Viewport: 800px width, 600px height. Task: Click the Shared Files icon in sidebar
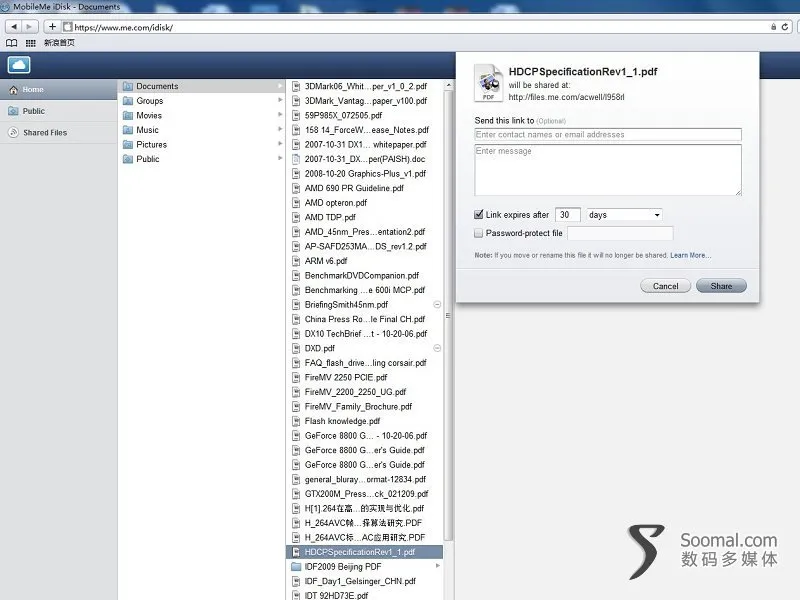coord(14,133)
